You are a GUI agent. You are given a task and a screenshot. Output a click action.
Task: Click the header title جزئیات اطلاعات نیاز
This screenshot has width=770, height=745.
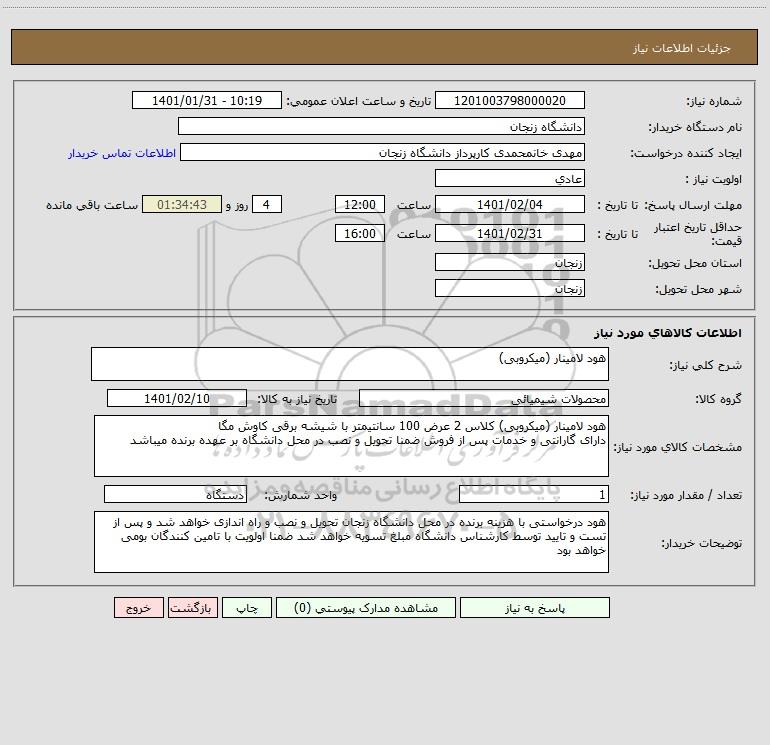coord(681,48)
